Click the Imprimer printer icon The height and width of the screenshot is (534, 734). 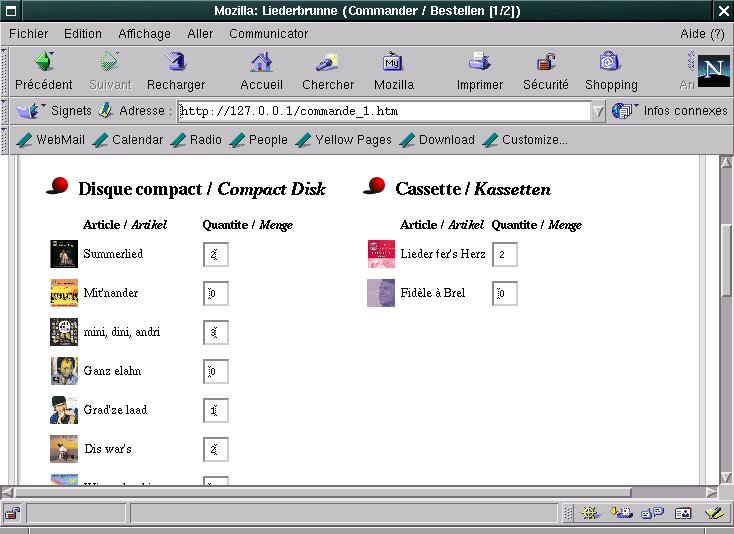pyautogui.click(x=480, y=63)
